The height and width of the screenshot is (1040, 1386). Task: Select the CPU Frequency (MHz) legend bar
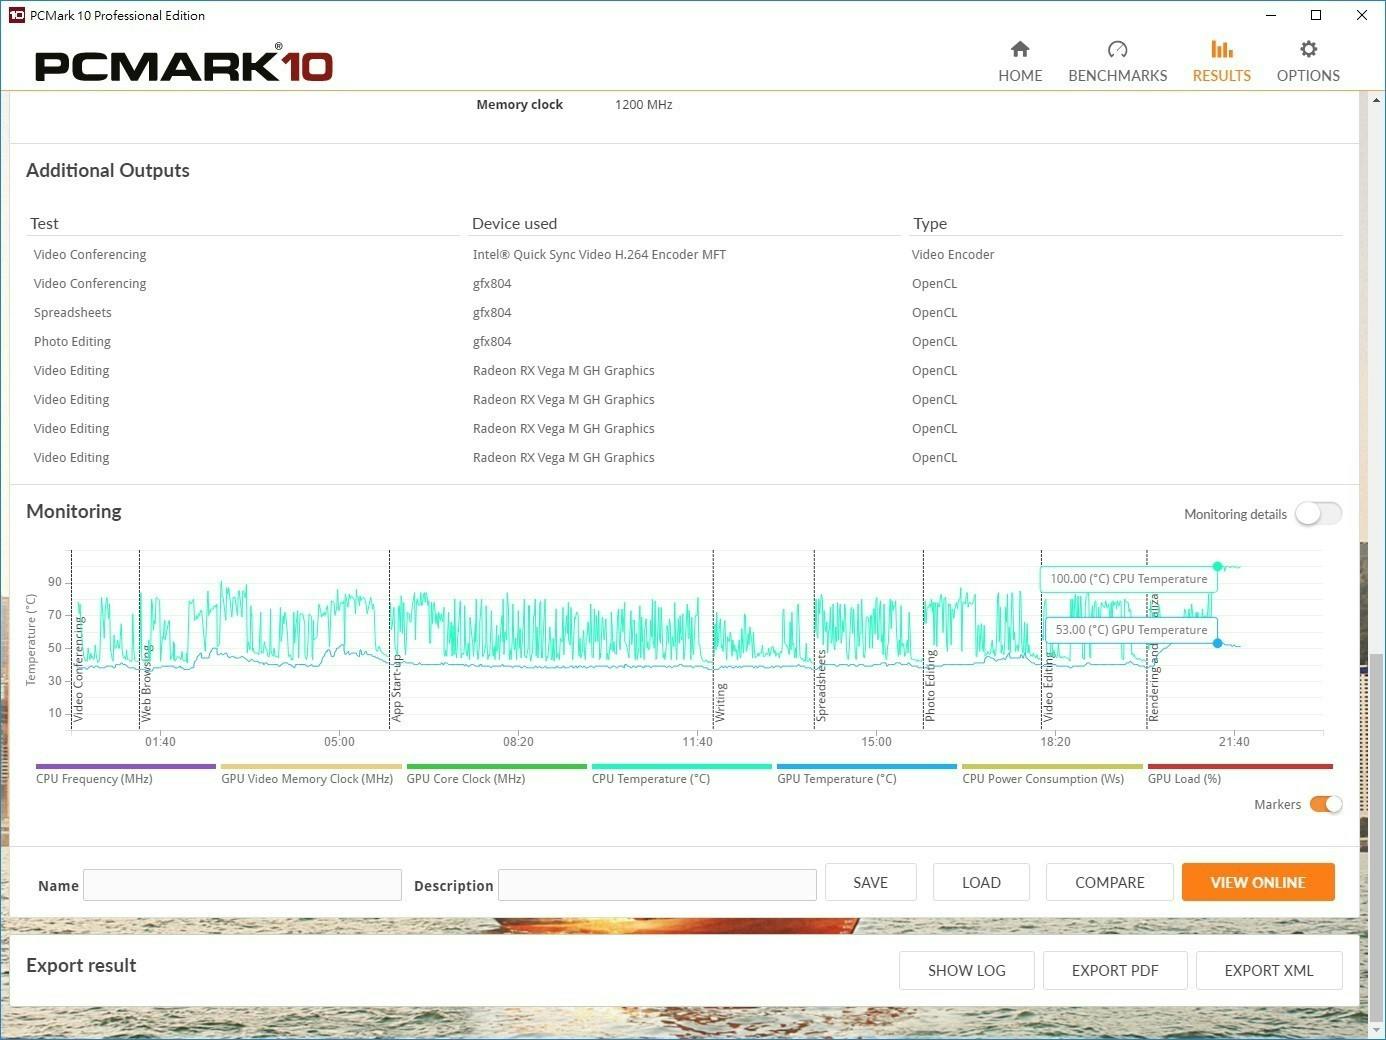125,767
